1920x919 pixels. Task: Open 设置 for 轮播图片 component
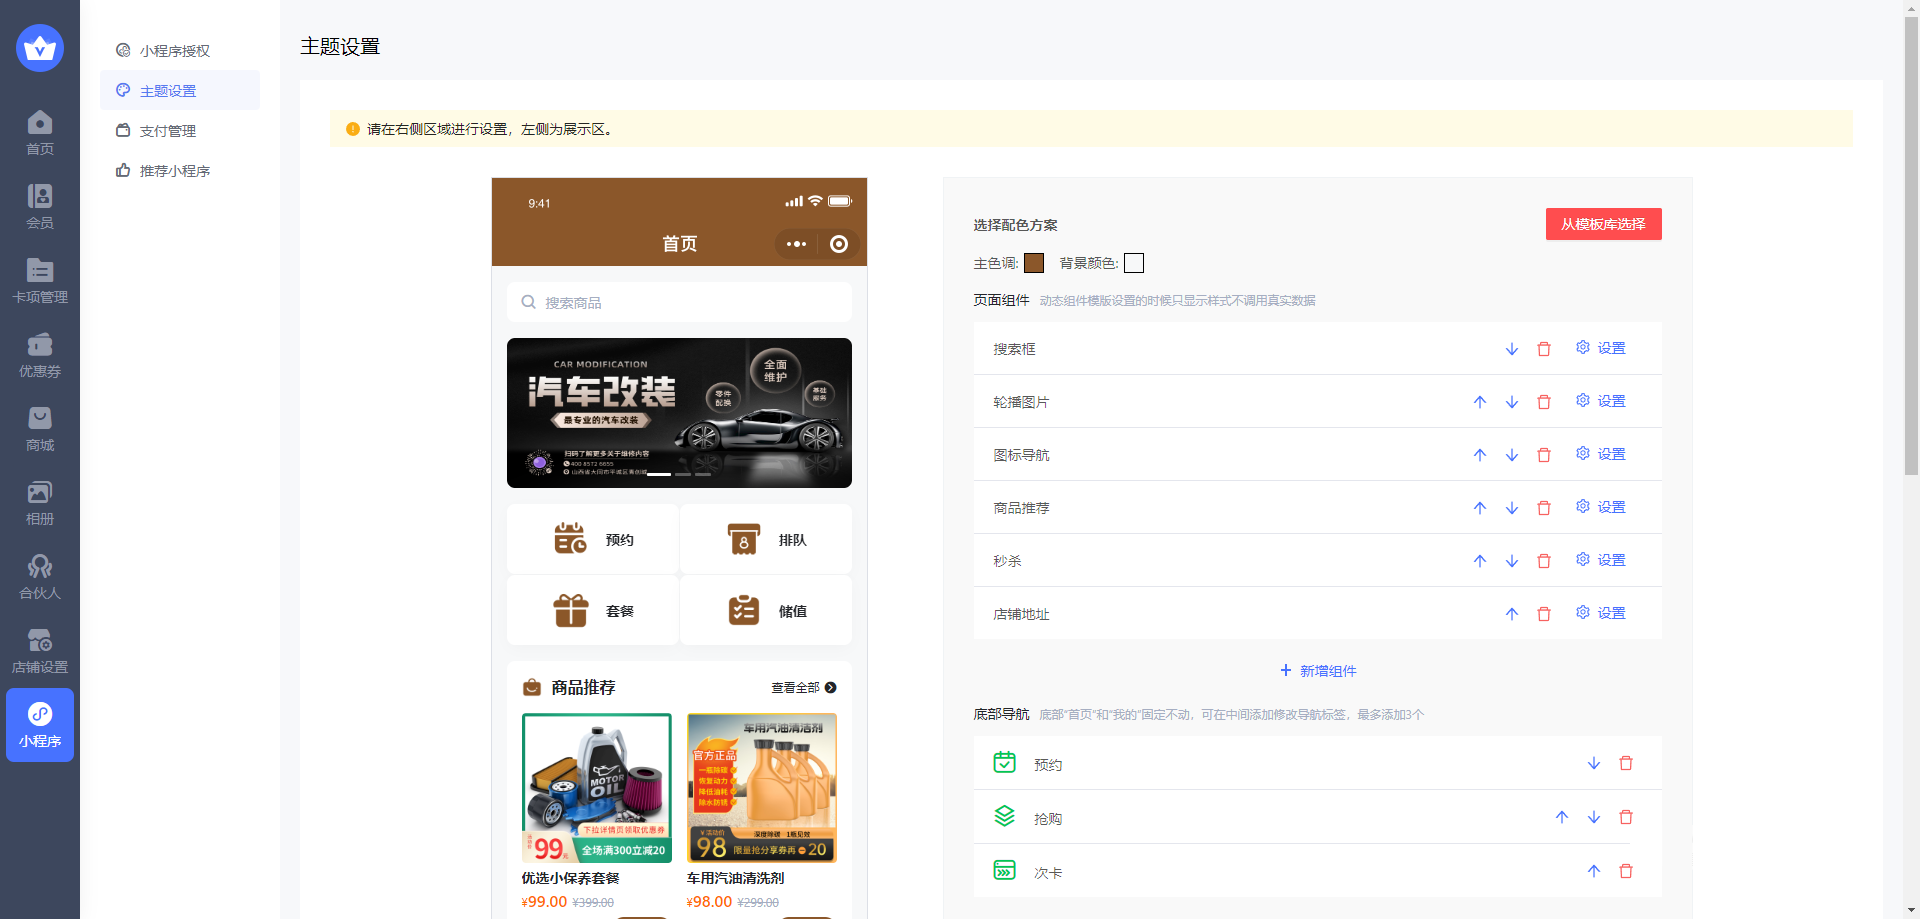coord(1601,401)
